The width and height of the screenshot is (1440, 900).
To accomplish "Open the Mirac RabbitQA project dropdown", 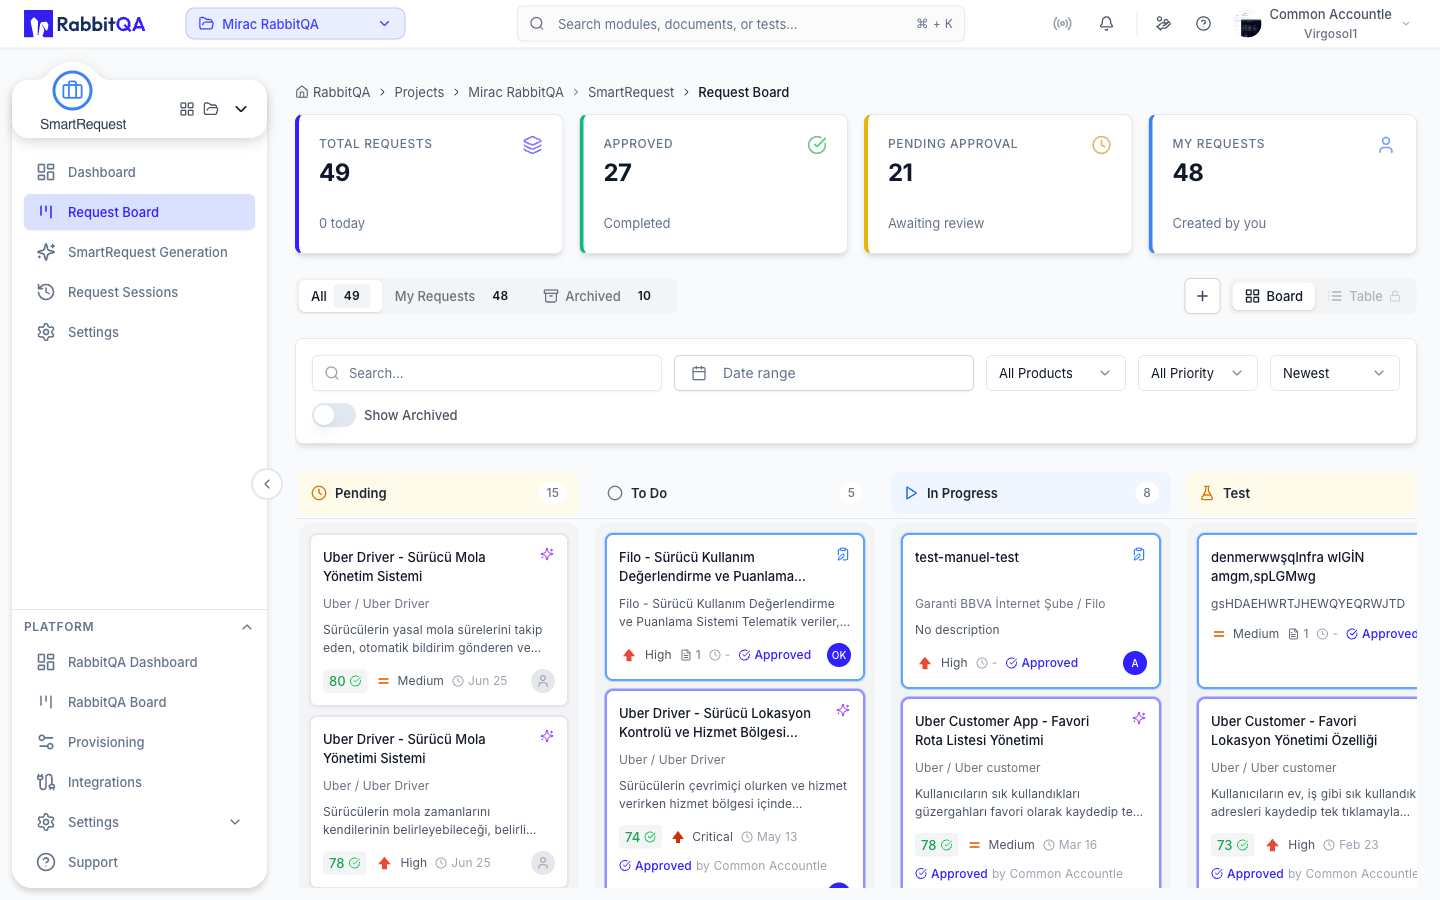I will pos(295,24).
